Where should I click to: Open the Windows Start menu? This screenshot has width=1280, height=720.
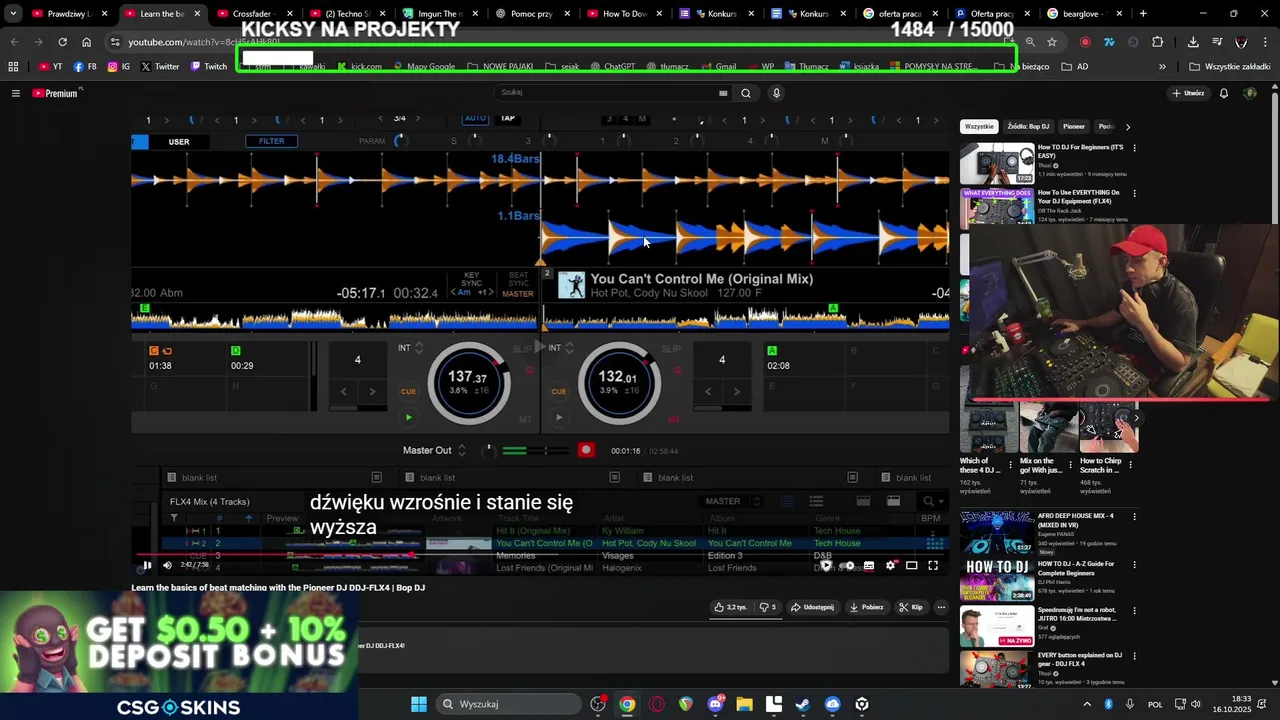pos(419,704)
